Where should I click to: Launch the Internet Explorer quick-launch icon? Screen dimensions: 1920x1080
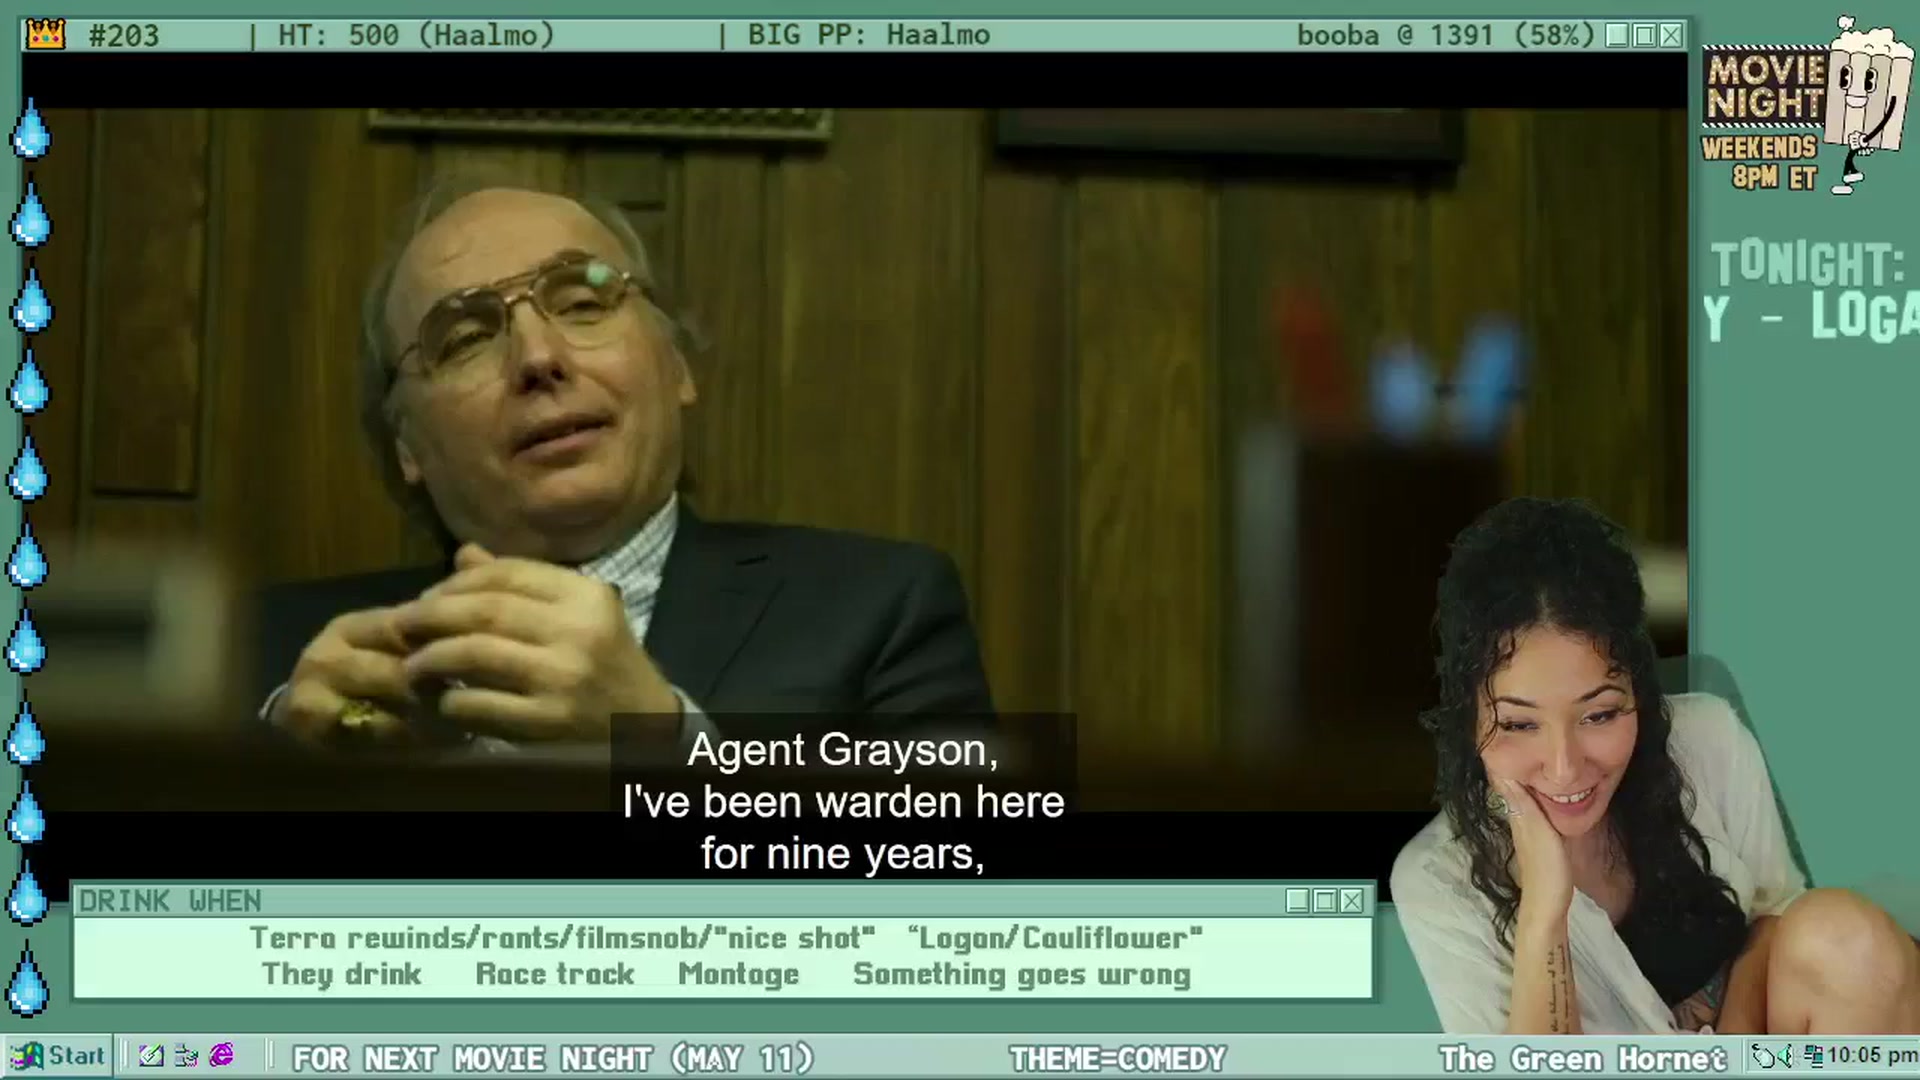coord(221,1056)
